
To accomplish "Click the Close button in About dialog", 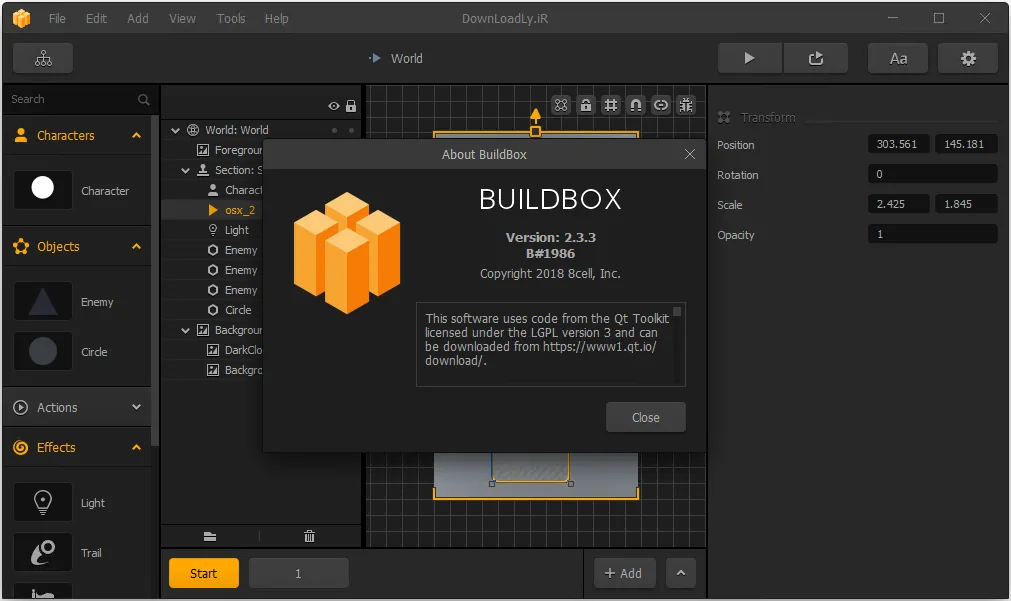I will tap(645, 417).
